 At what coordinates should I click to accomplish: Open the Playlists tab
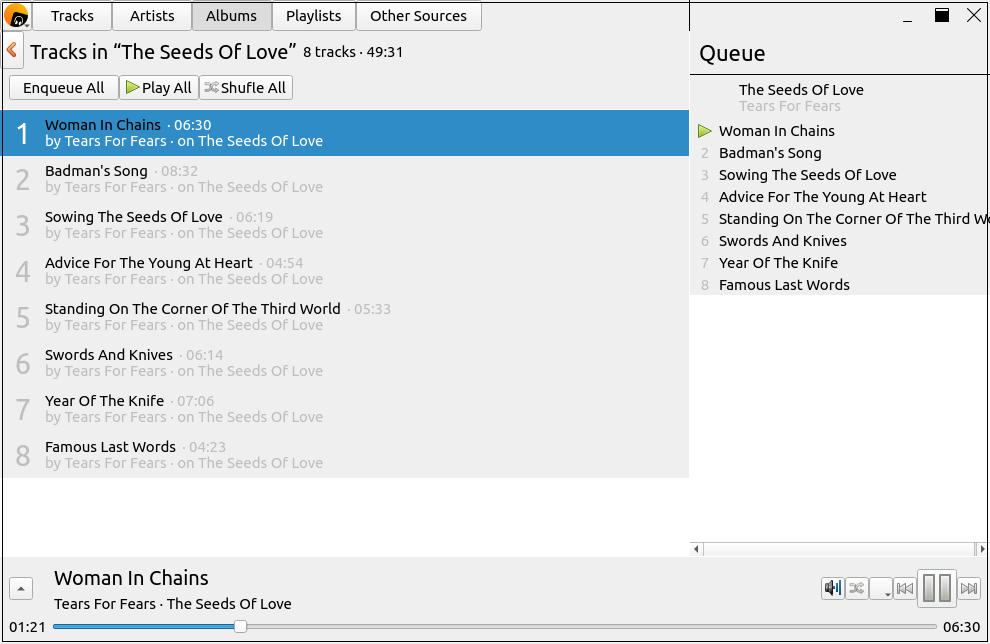[x=314, y=16]
